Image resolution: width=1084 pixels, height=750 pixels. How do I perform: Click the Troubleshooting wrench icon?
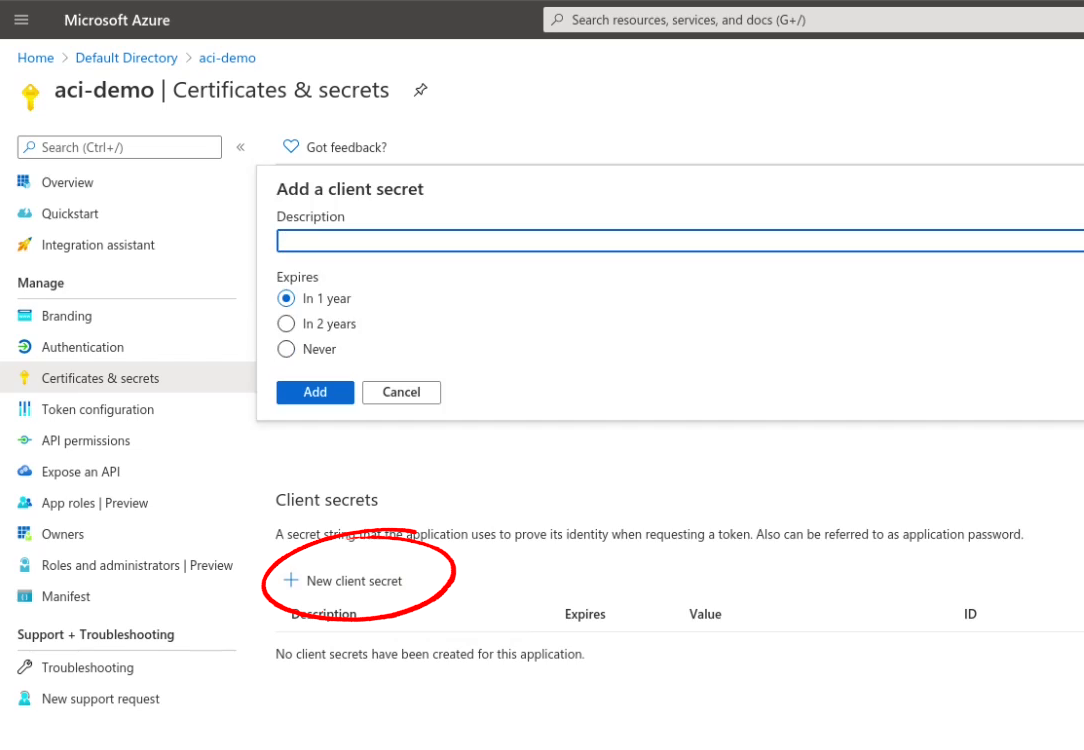point(24,667)
